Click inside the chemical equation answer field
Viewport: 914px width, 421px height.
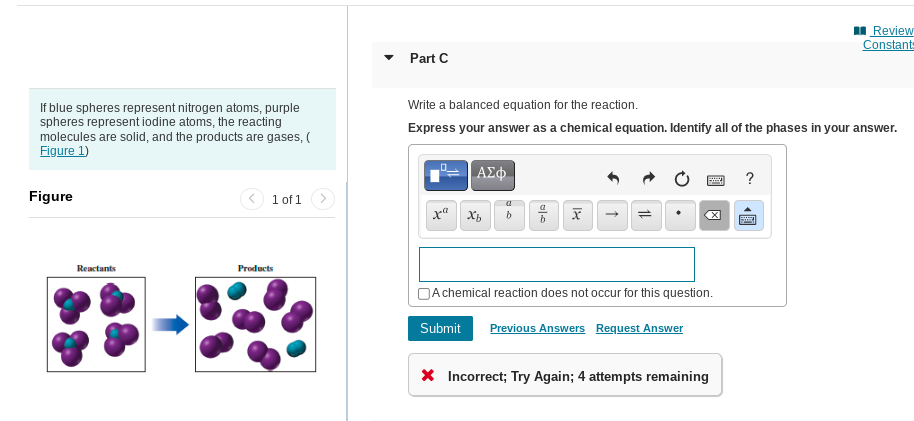[557, 264]
